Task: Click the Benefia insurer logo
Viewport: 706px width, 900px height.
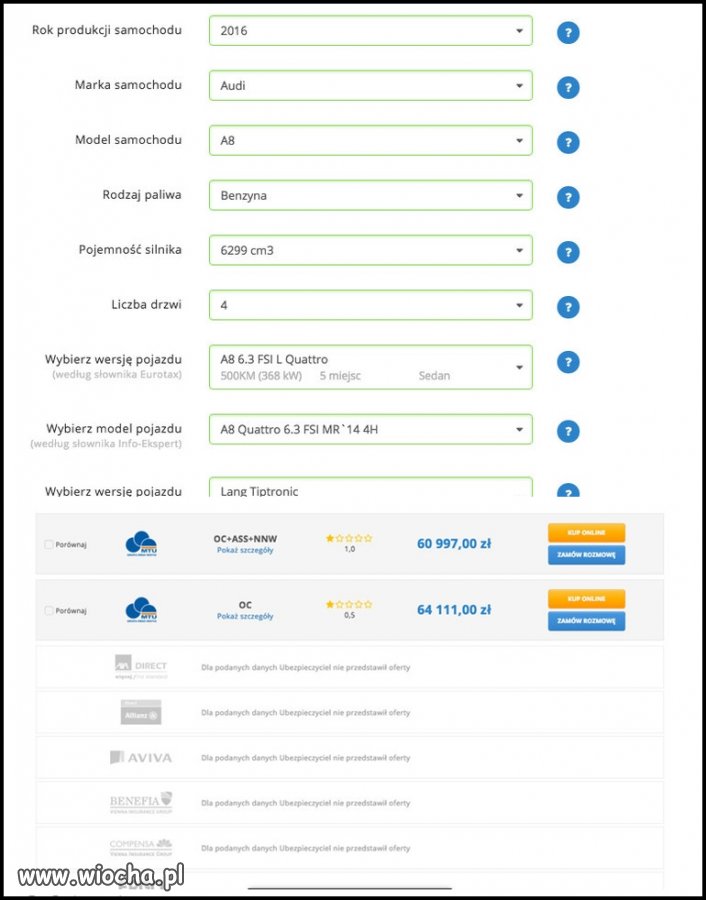Action: pos(141,802)
